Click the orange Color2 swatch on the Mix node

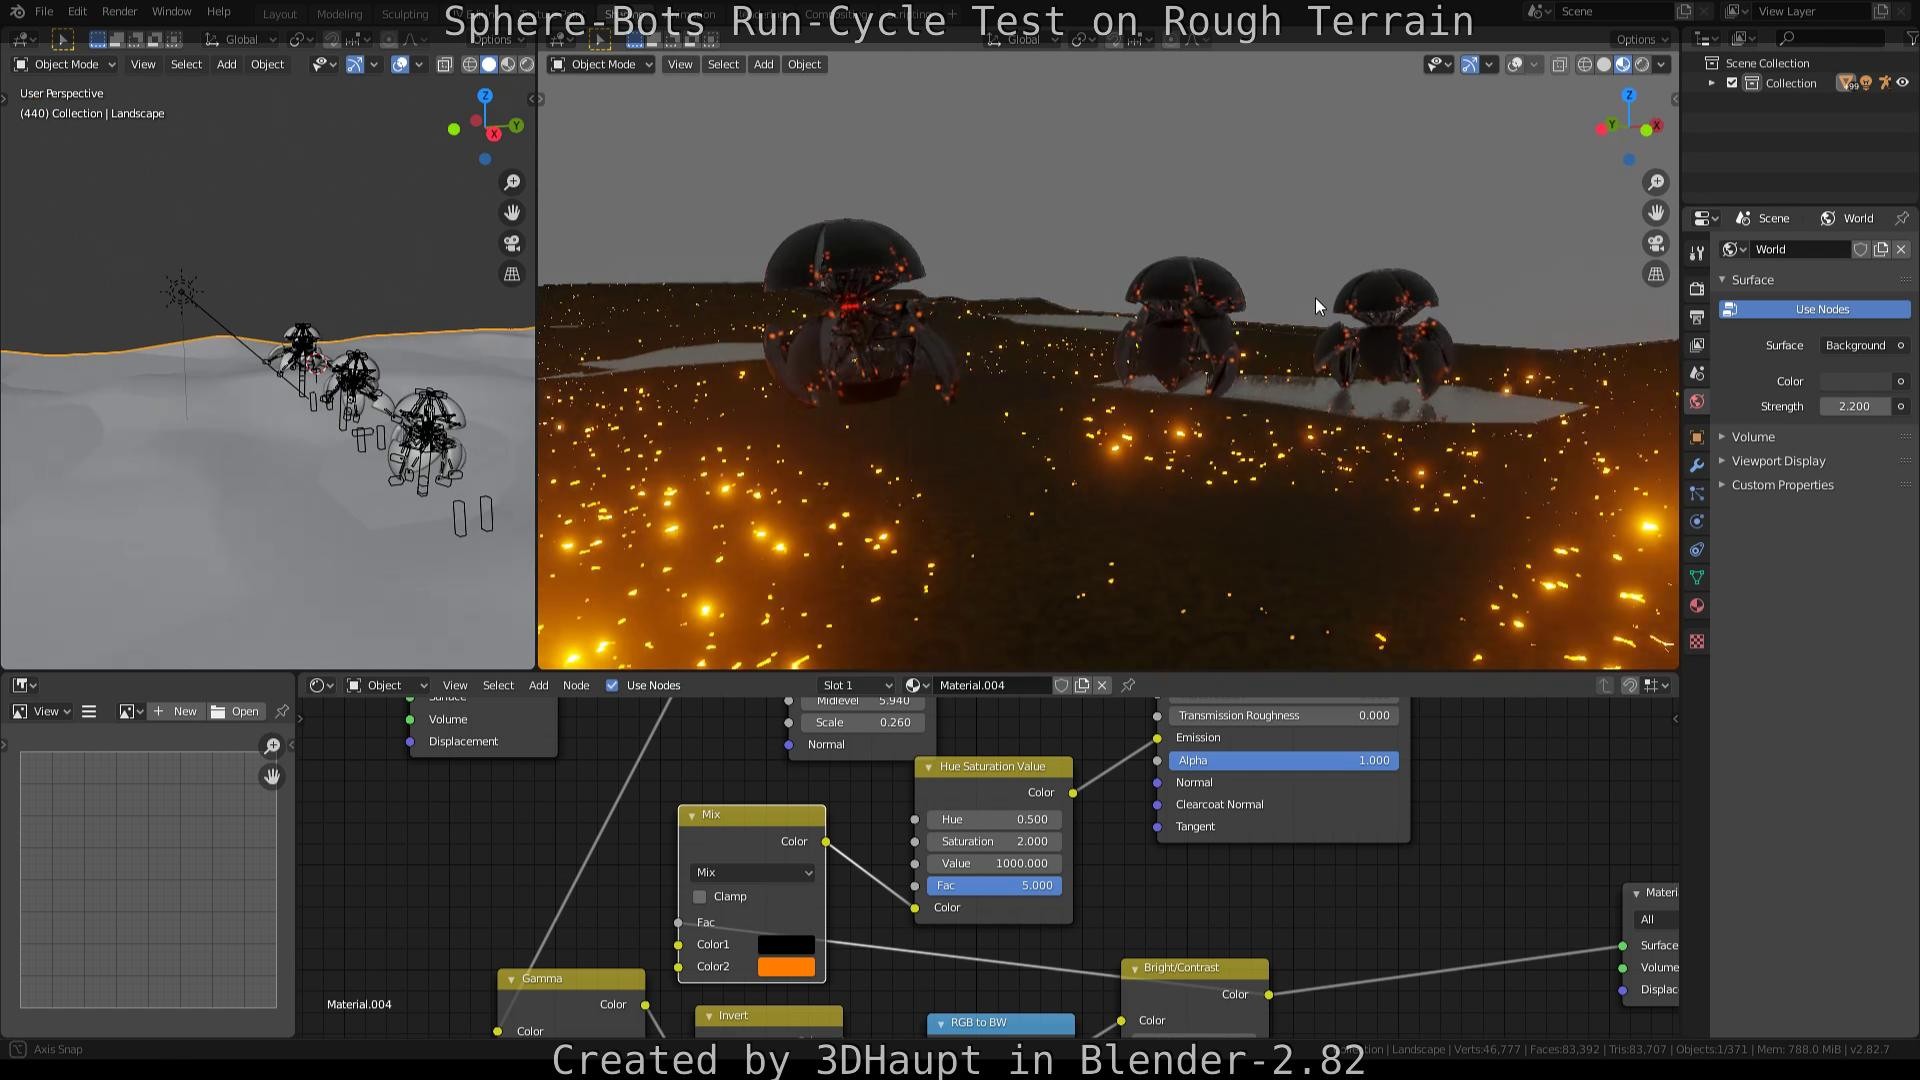click(786, 966)
